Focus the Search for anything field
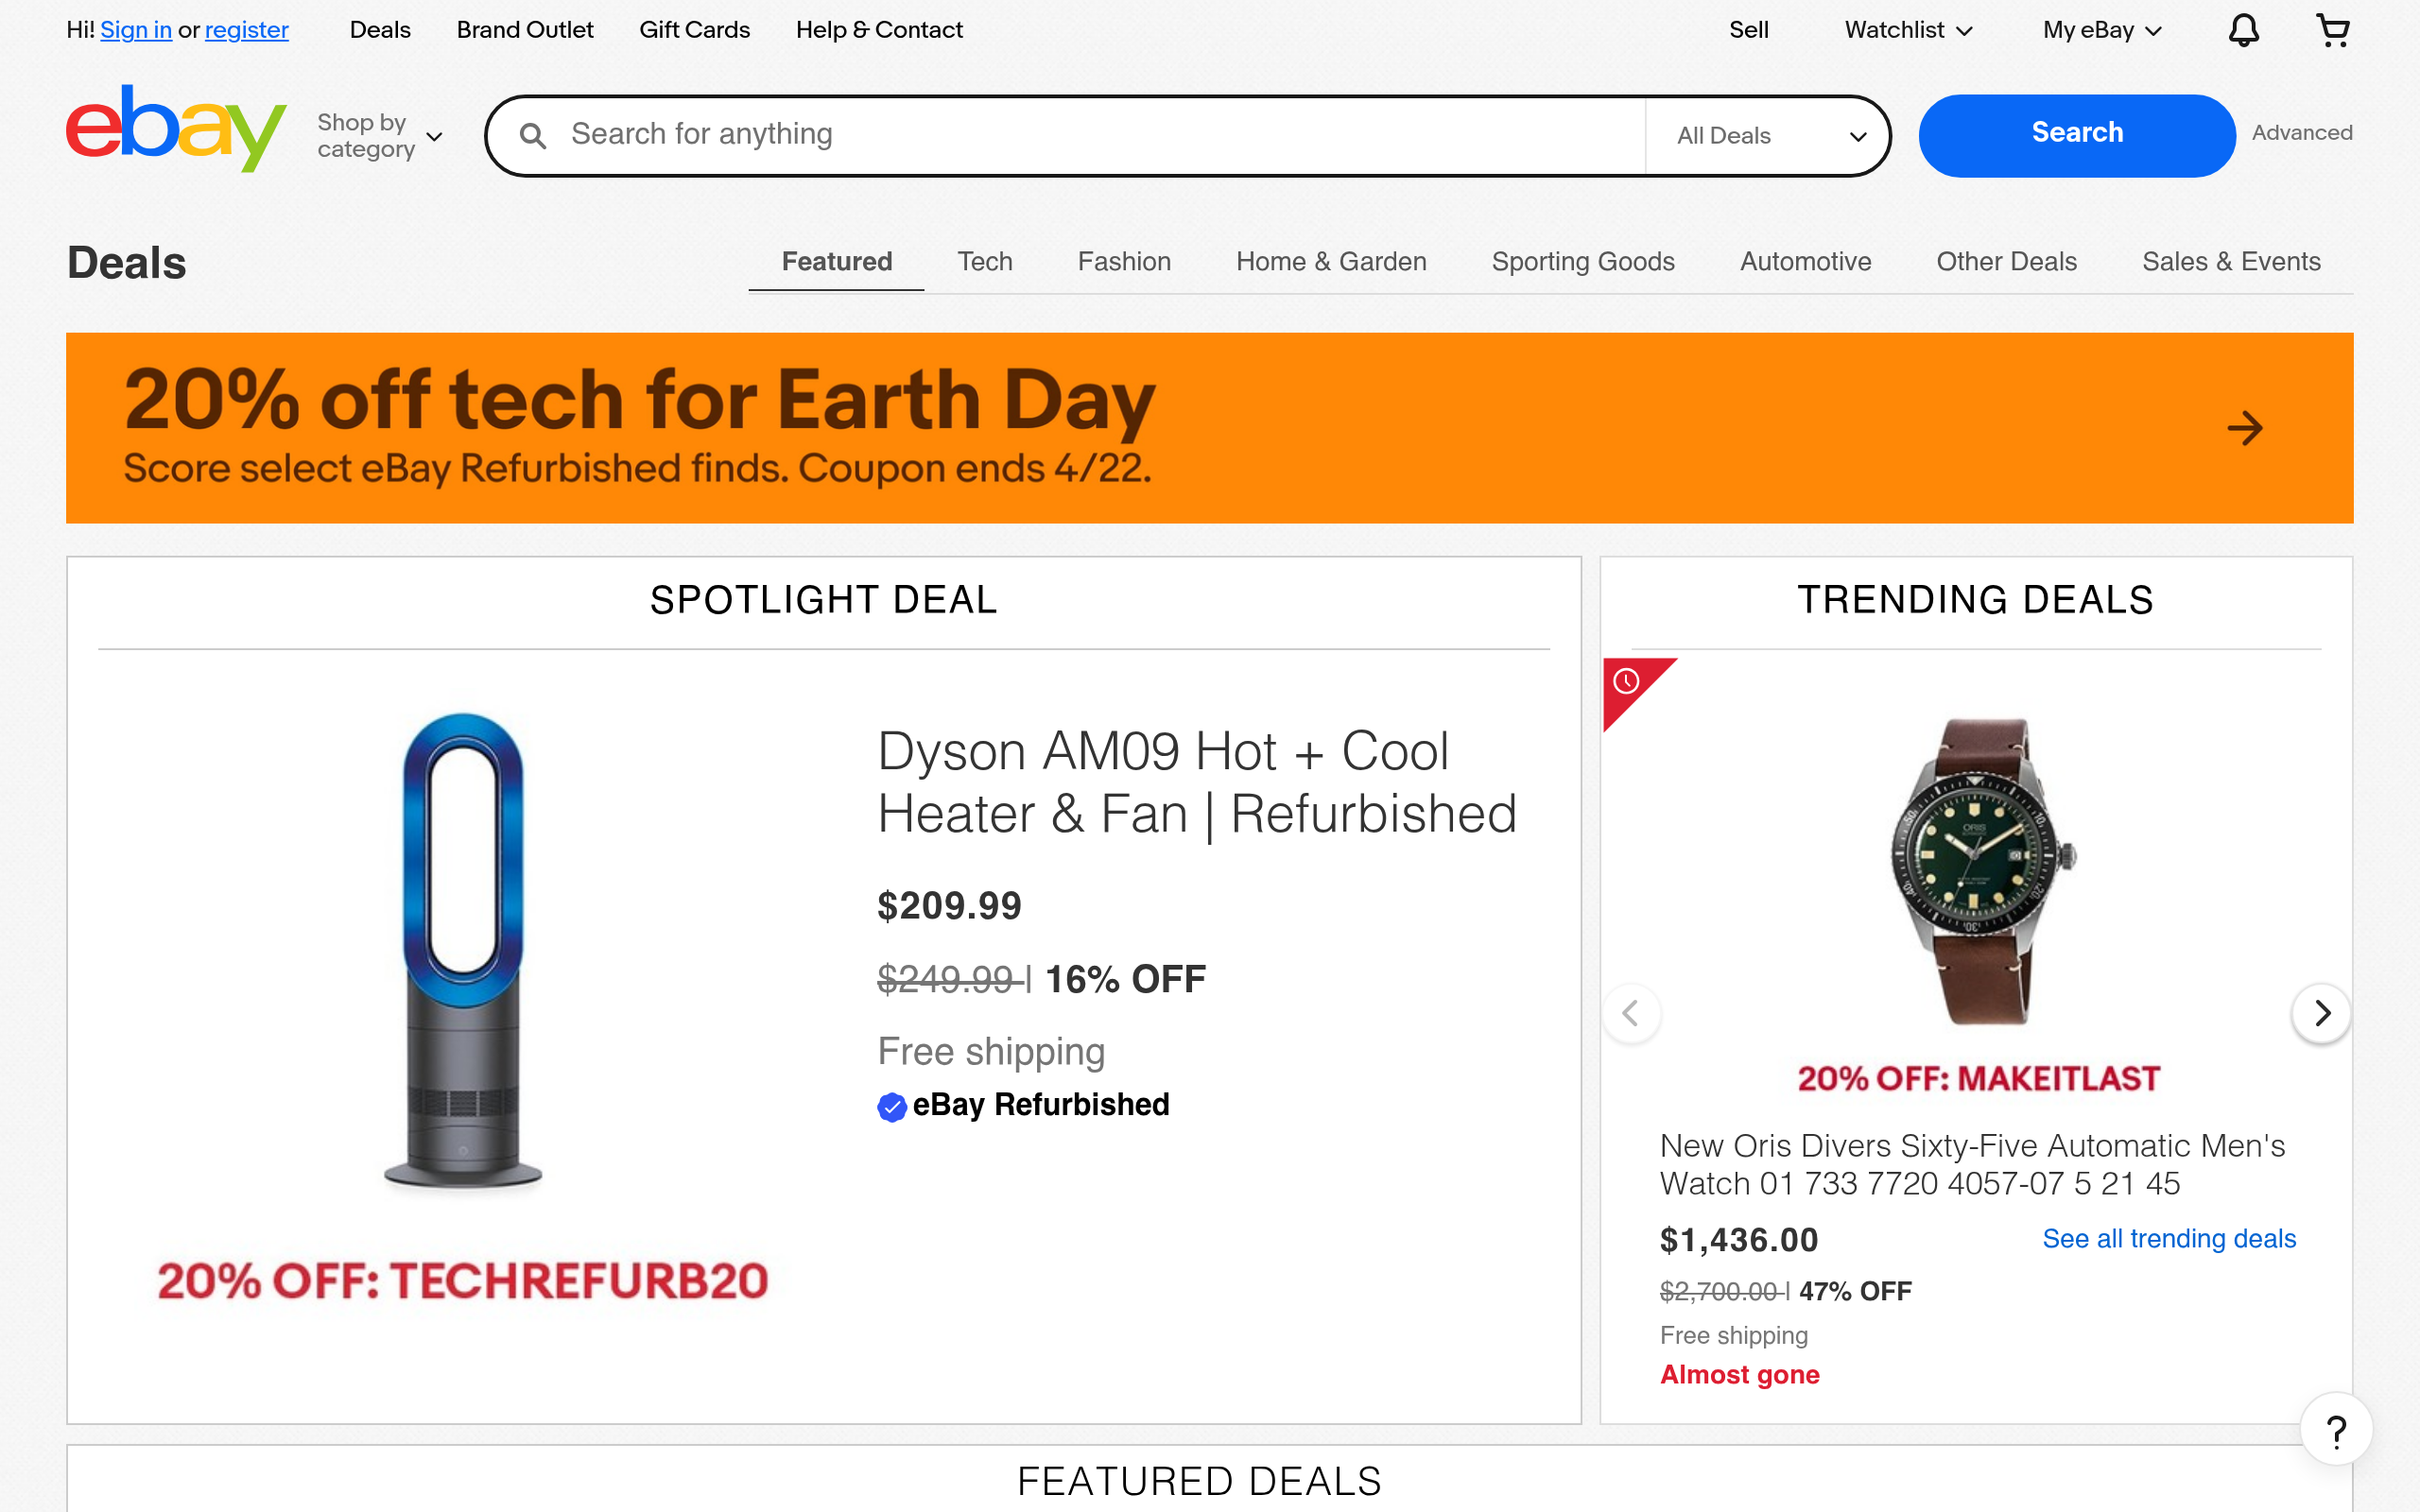Viewport: 2420px width, 1512px height. click(x=1100, y=135)
